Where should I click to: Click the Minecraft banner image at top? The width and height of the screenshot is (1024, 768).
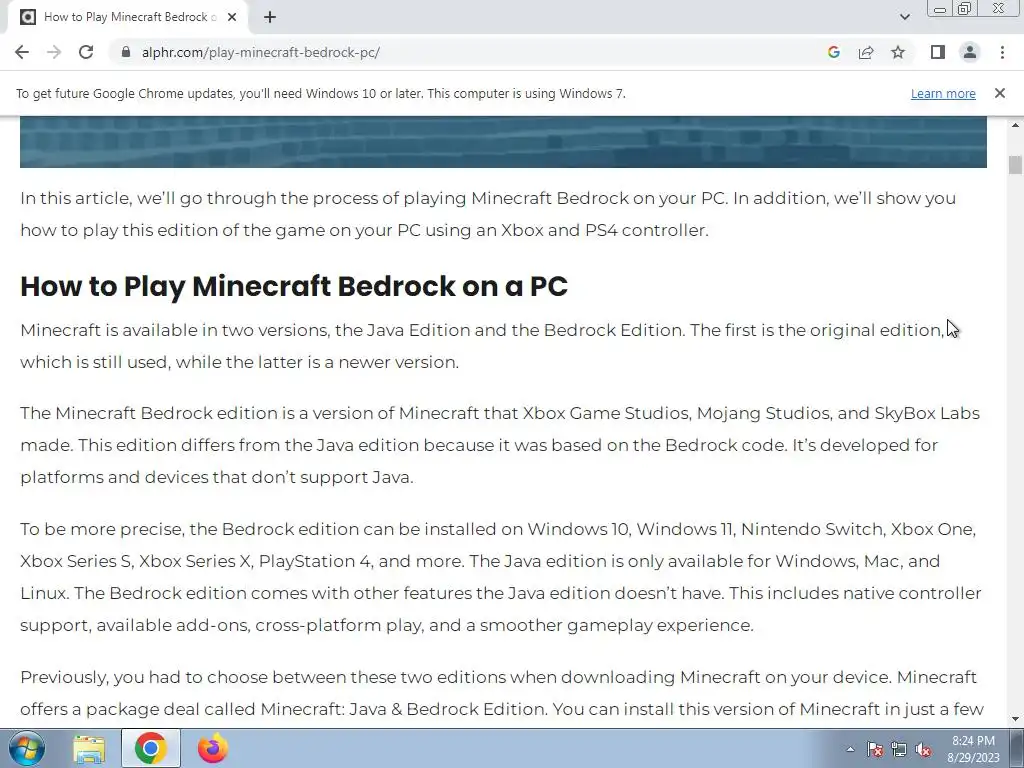(x=503, y=142)
